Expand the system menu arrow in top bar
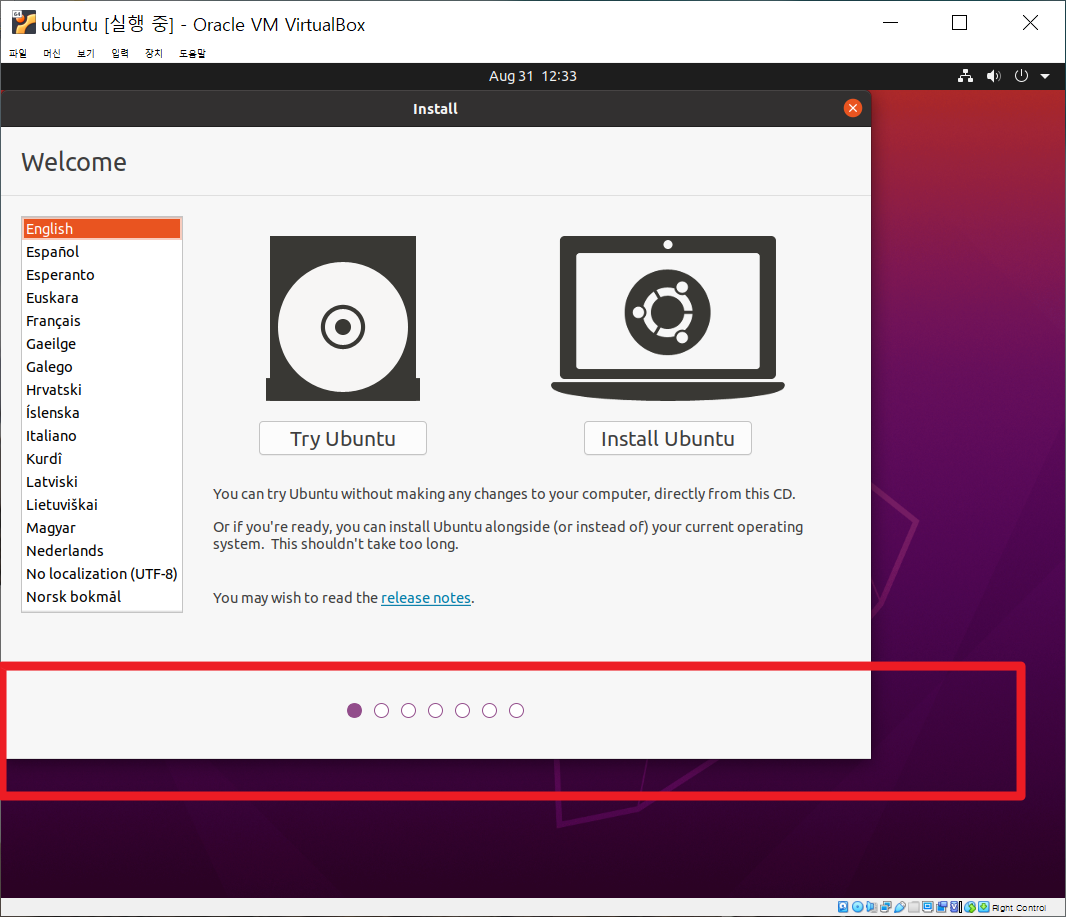The width and height of the screenshot is (1066, 917). click(1045, 76)
